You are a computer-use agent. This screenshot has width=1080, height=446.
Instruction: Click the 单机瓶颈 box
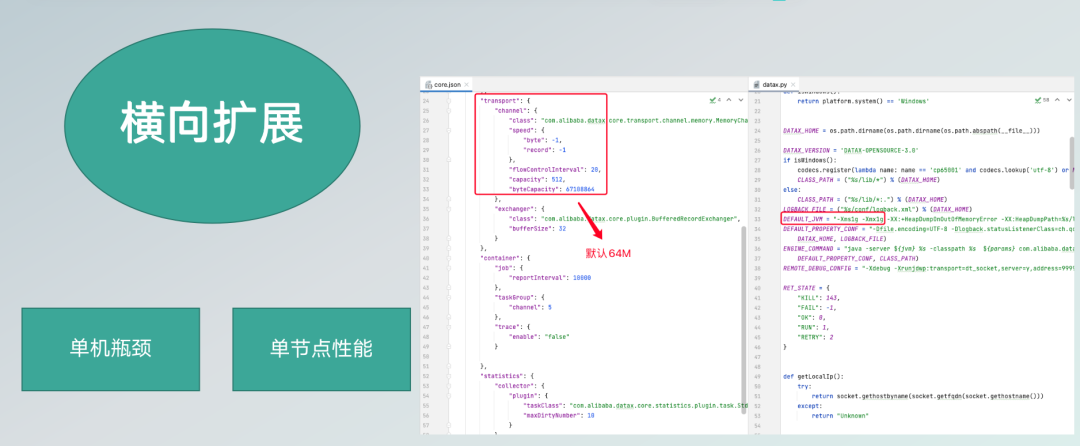tap(111, 349)
